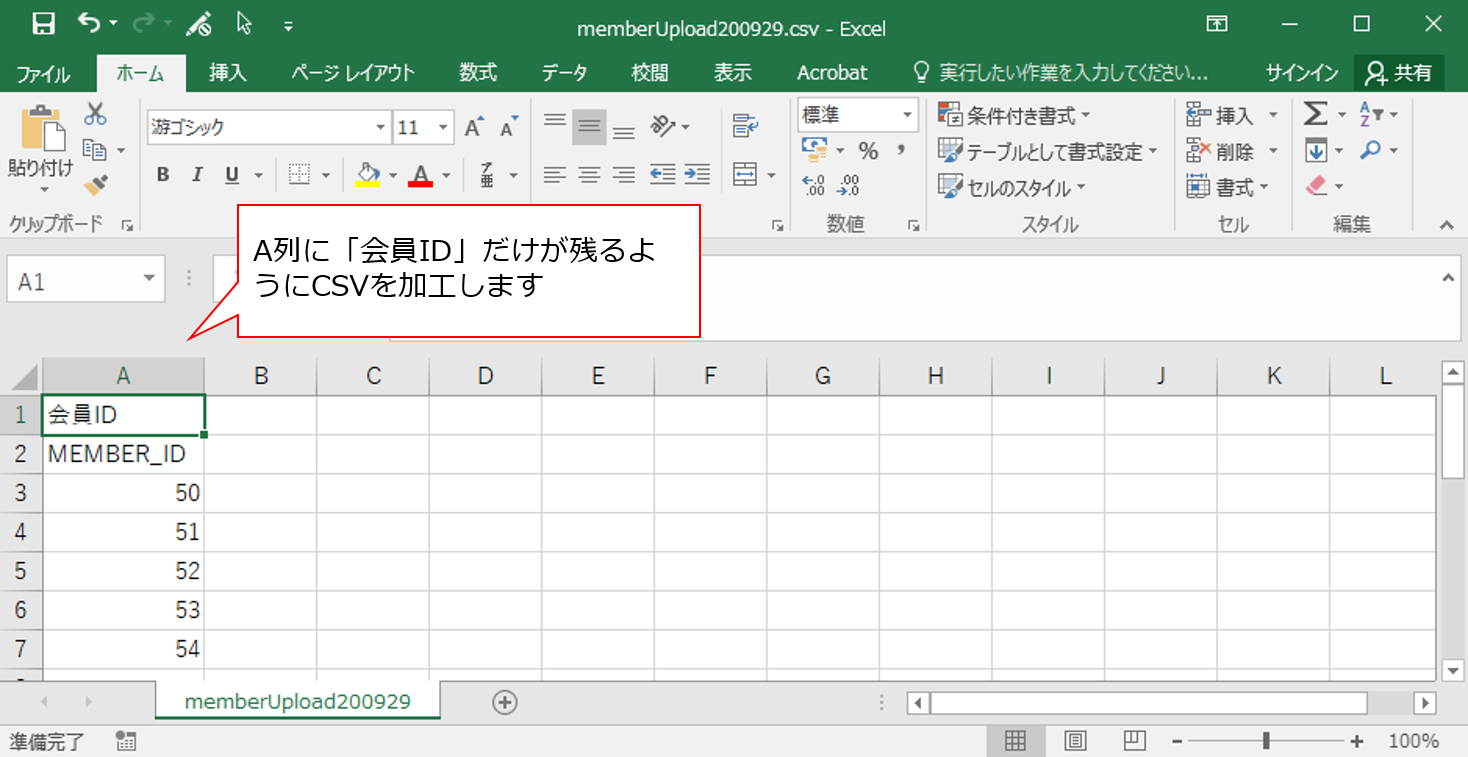Toggle Italic formatting
Image resolution: width=1468 pixels, height=757 pixels.
click(x=197, y=175)
